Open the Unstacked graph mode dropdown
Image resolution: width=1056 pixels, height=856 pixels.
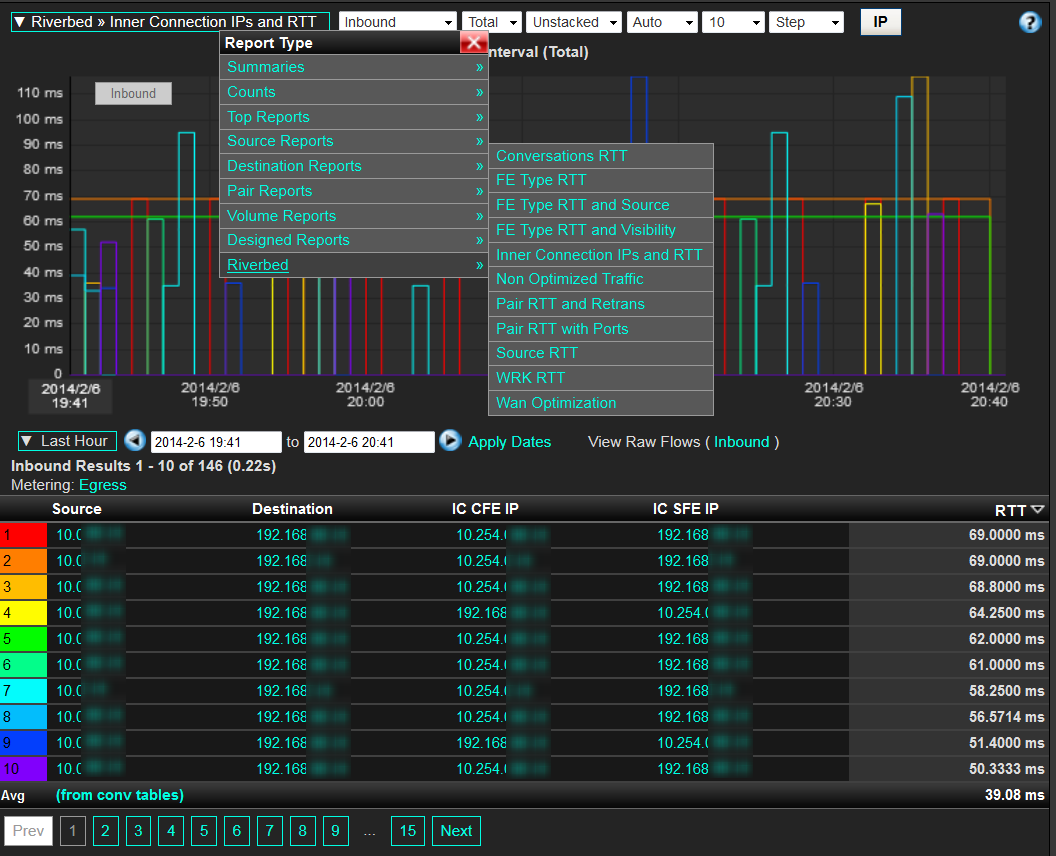[x=574, y=22]
